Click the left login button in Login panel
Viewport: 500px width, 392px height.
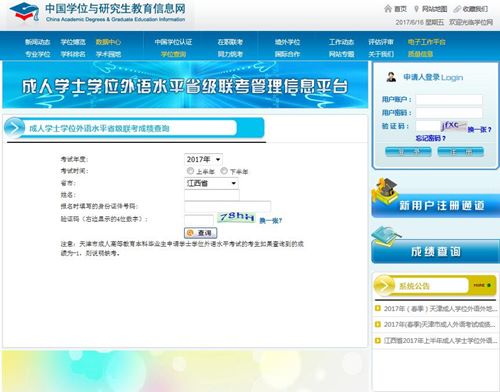408,152
